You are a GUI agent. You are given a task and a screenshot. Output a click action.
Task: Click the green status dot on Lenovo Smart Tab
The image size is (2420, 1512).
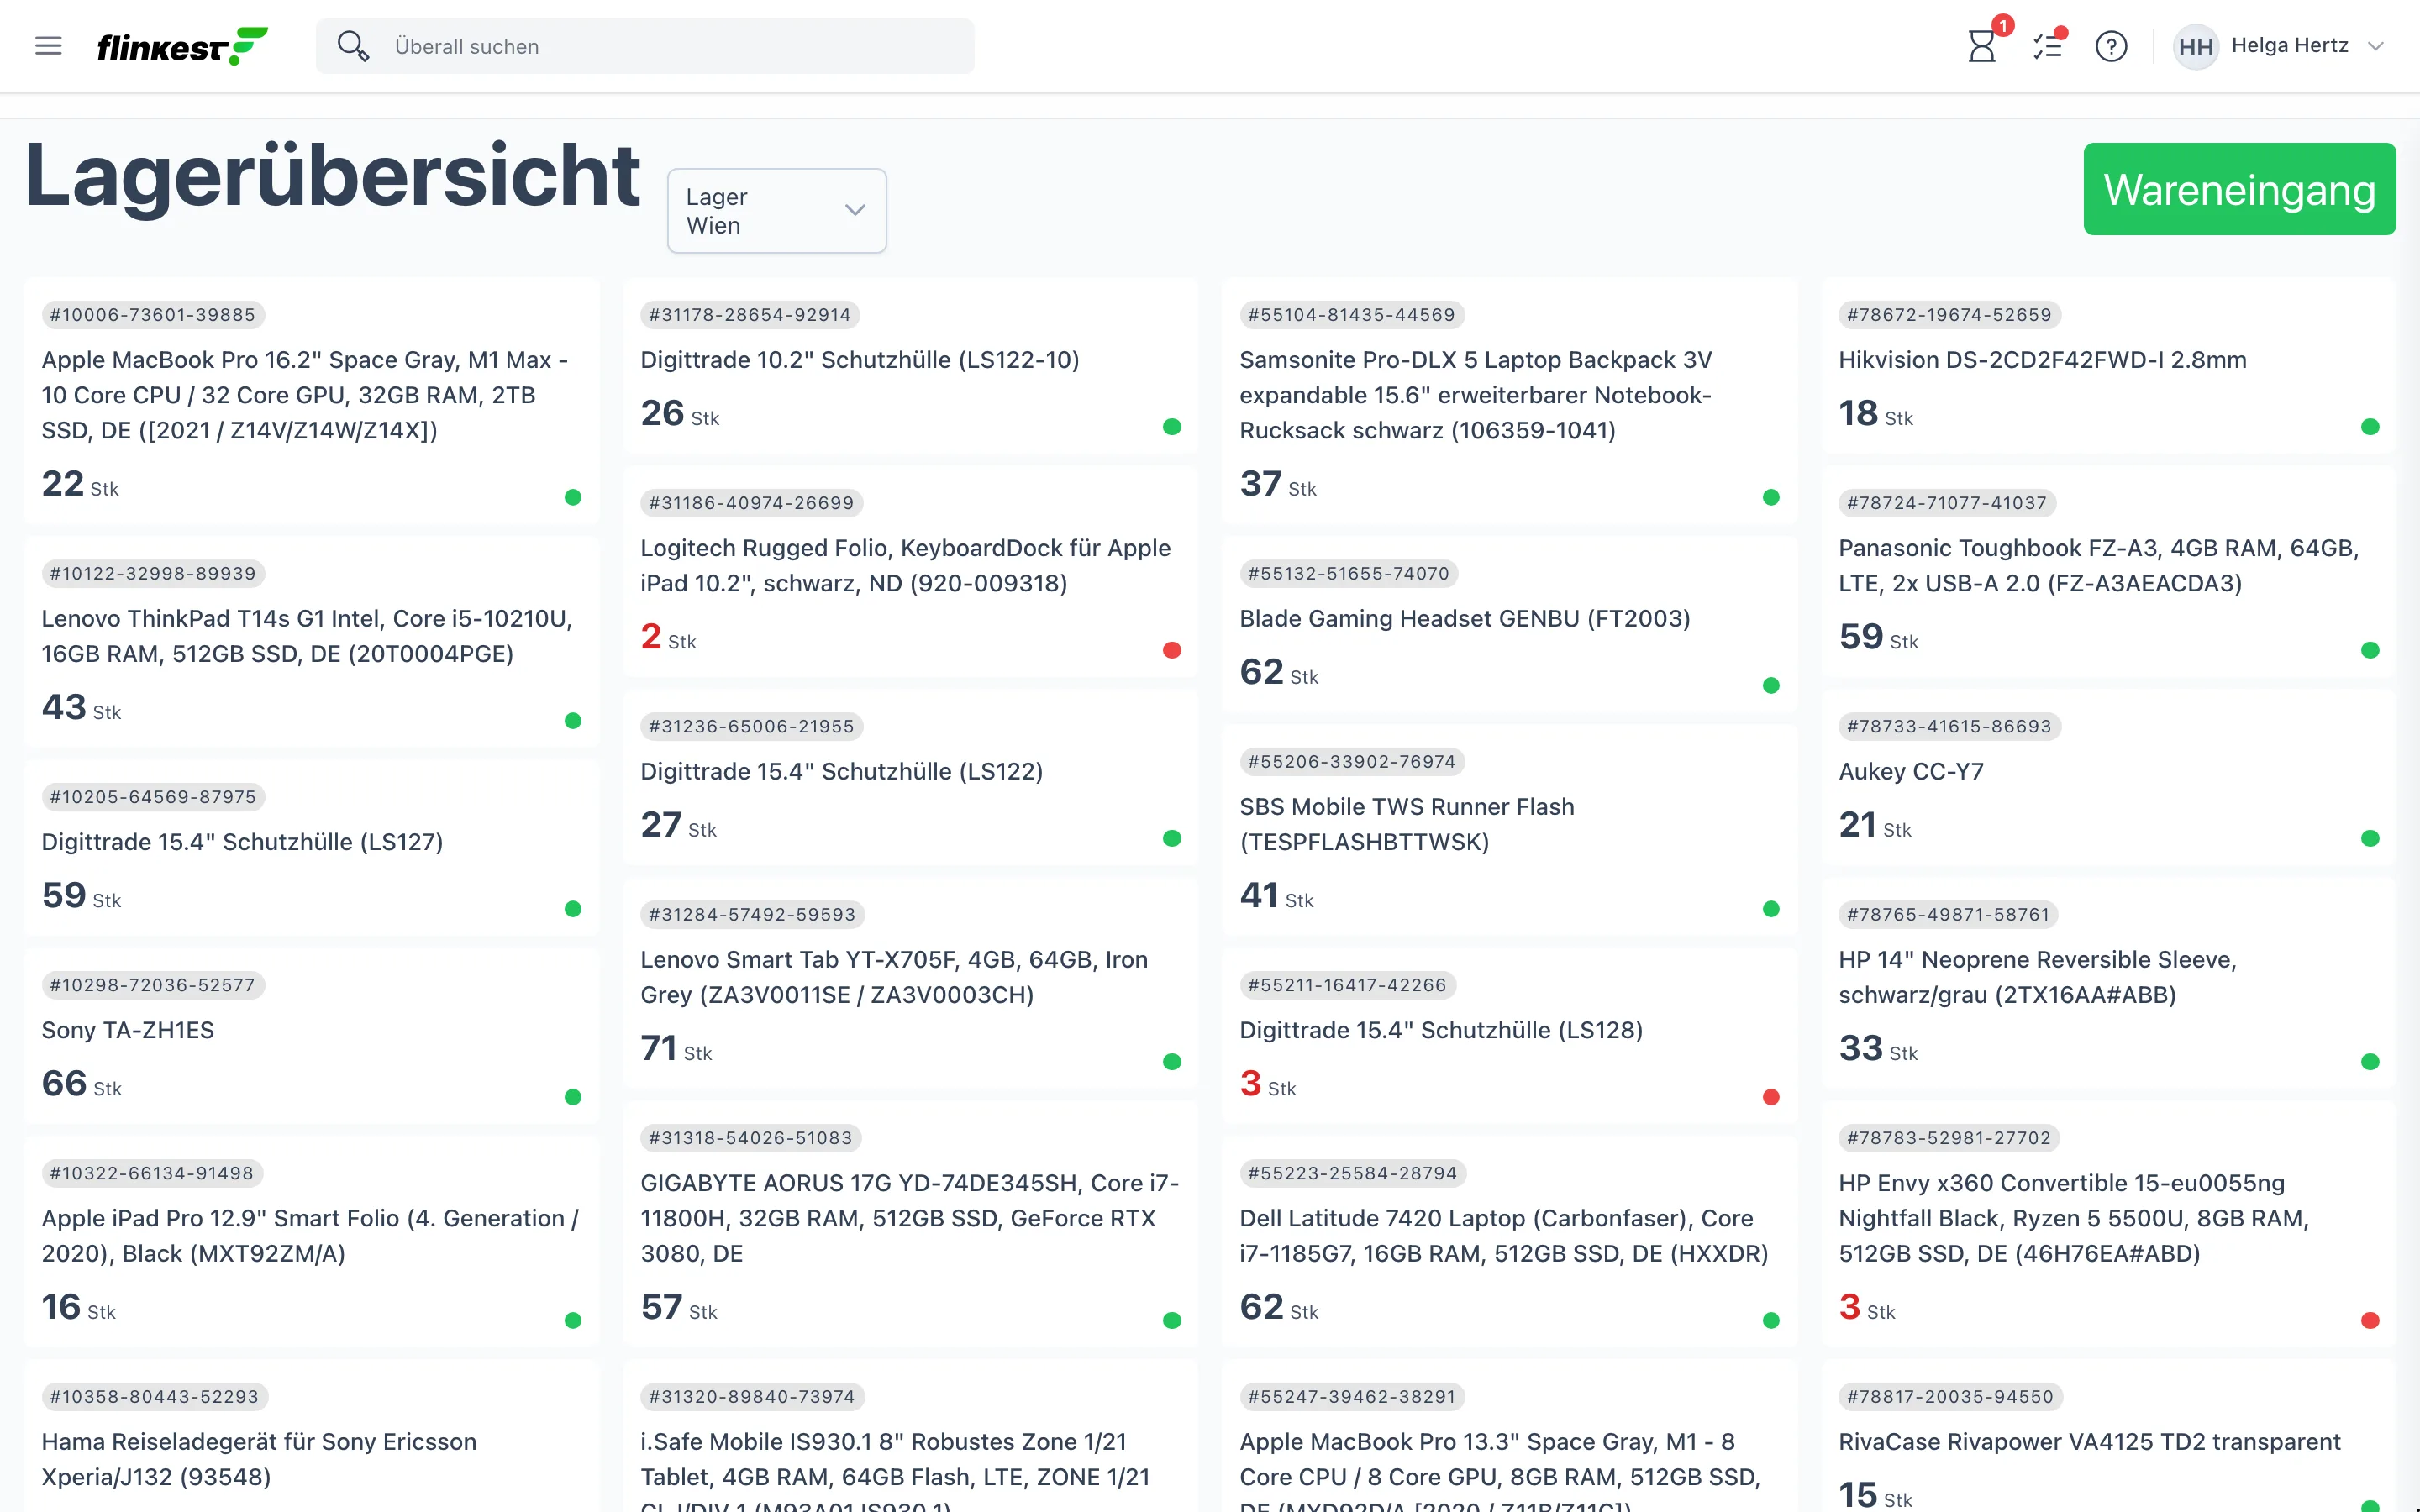1172,1062
